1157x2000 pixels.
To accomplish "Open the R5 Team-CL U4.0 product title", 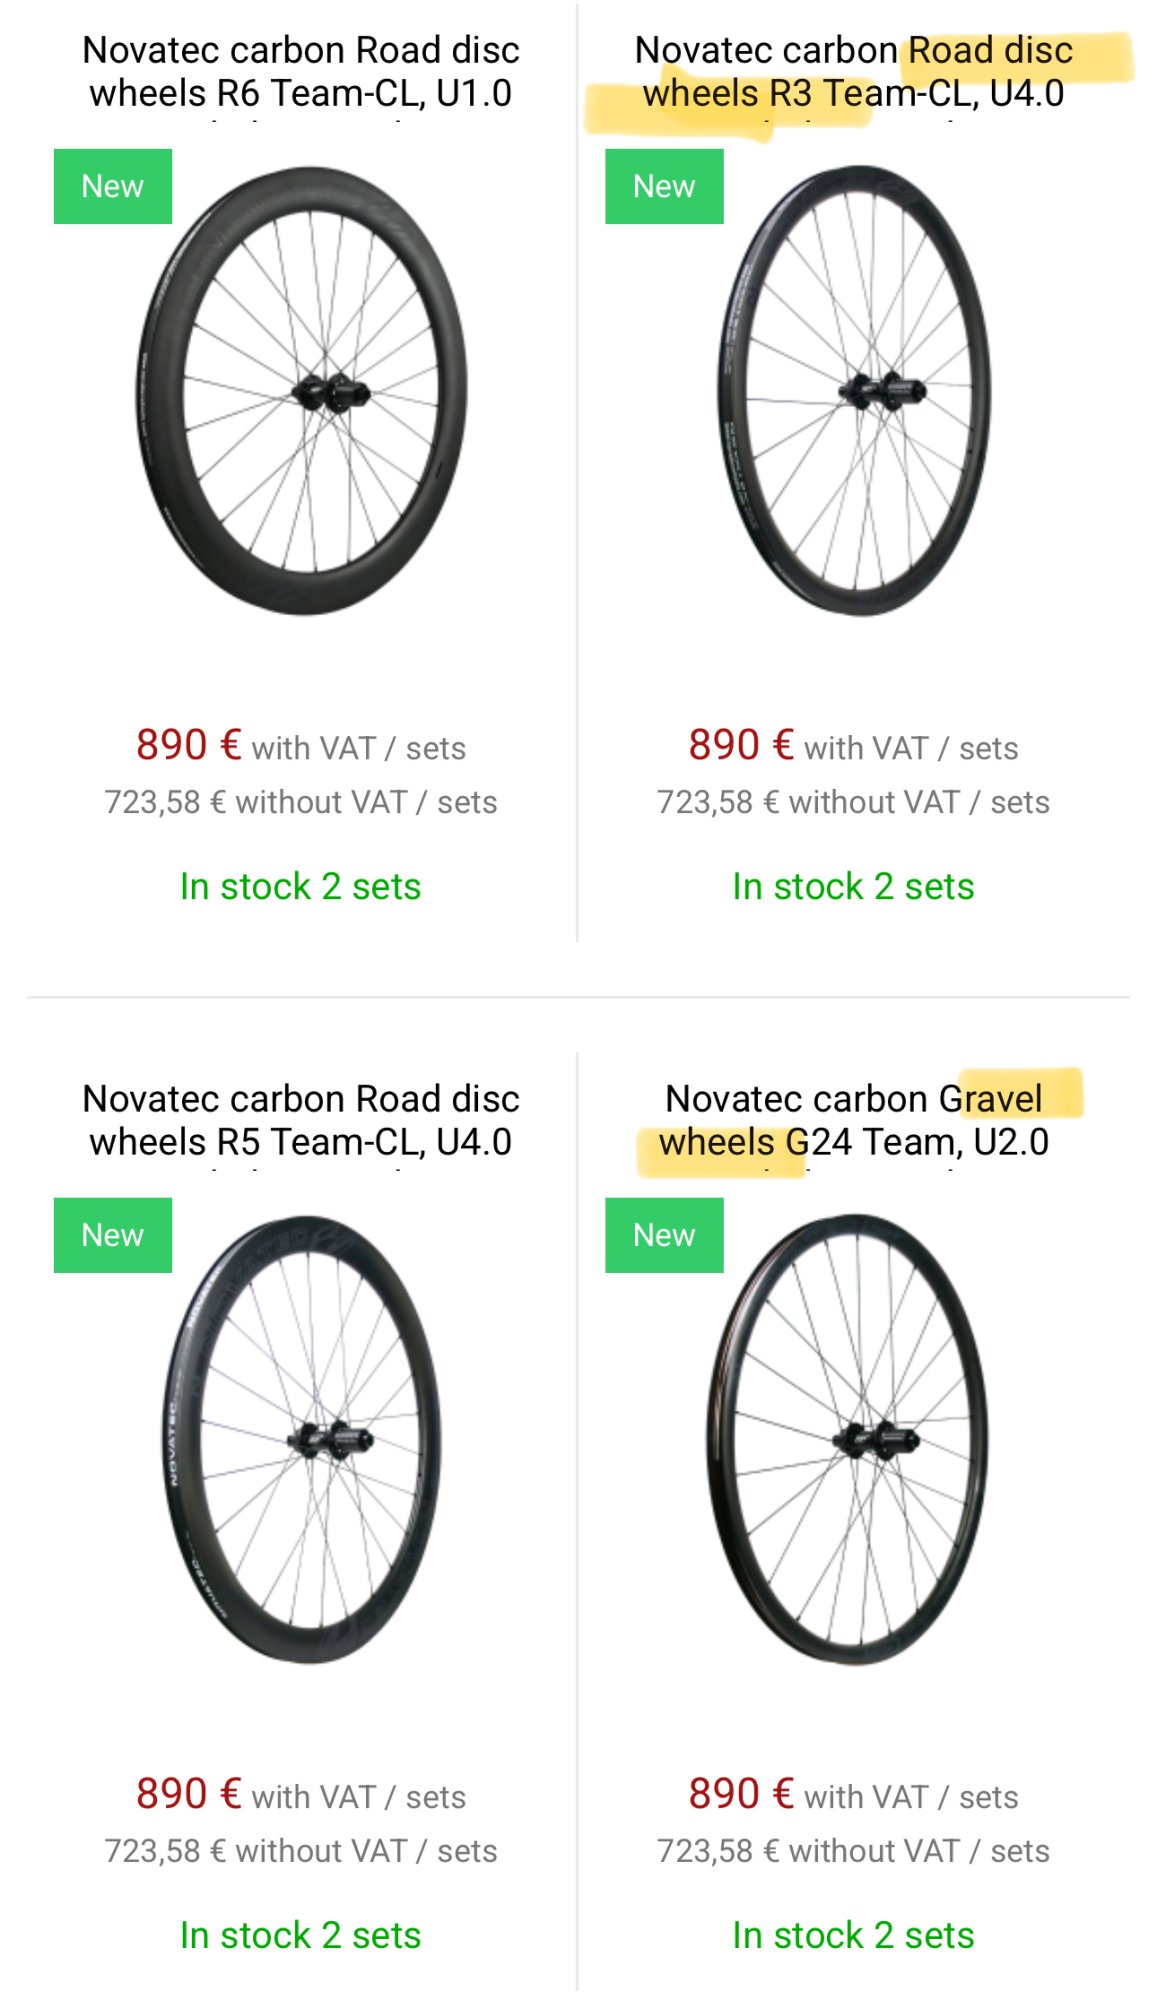I will [x=300, y=1120].
